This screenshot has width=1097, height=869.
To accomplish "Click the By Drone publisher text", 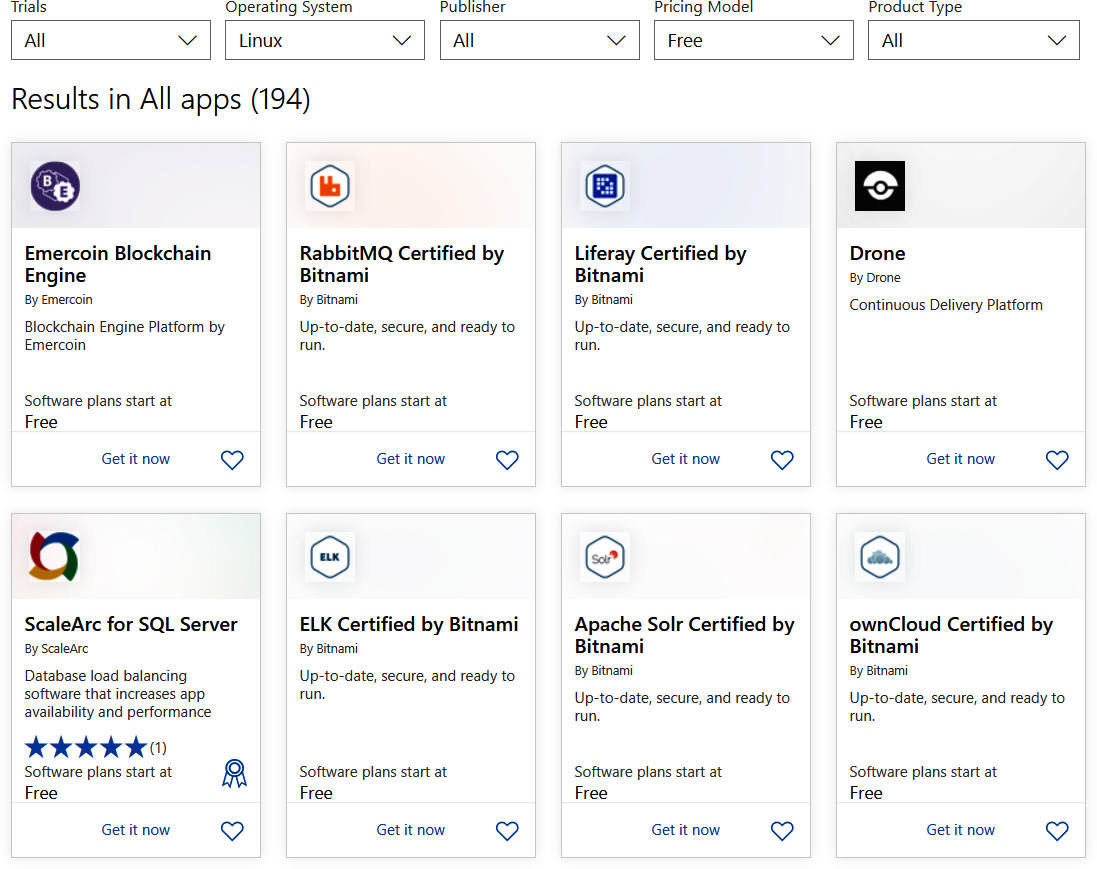I will click(875, 278).
